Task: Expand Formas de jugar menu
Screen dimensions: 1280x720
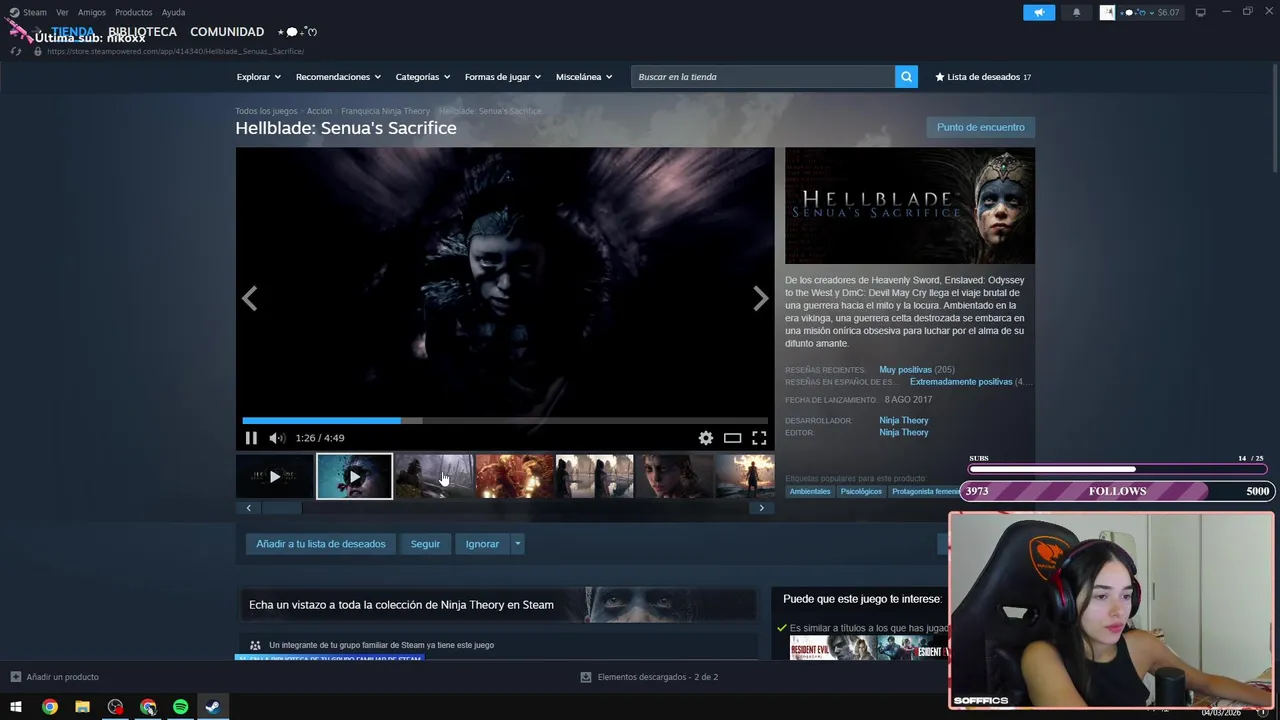Action: pyautogui.click(x=502, y=77)
